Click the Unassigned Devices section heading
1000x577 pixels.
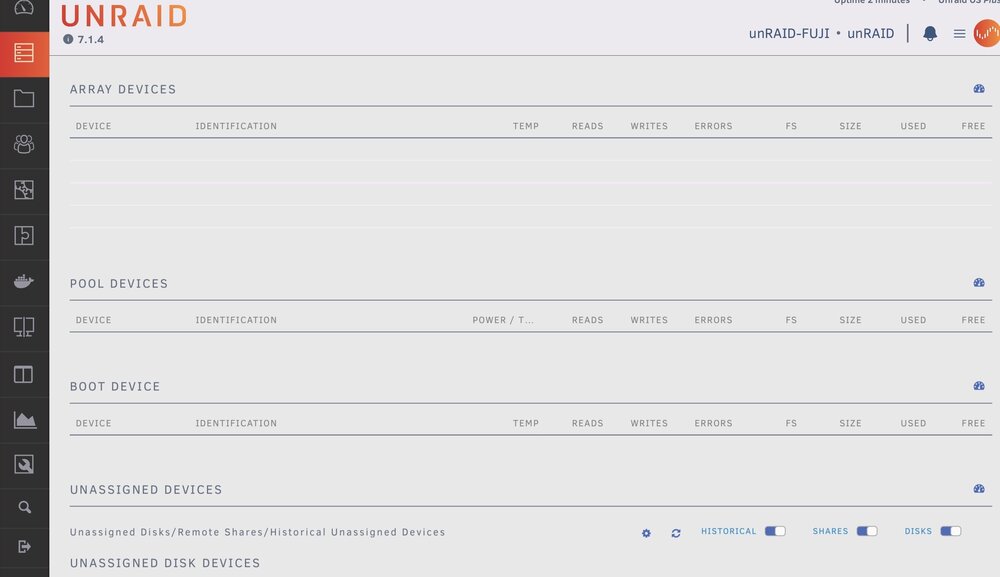146,490
